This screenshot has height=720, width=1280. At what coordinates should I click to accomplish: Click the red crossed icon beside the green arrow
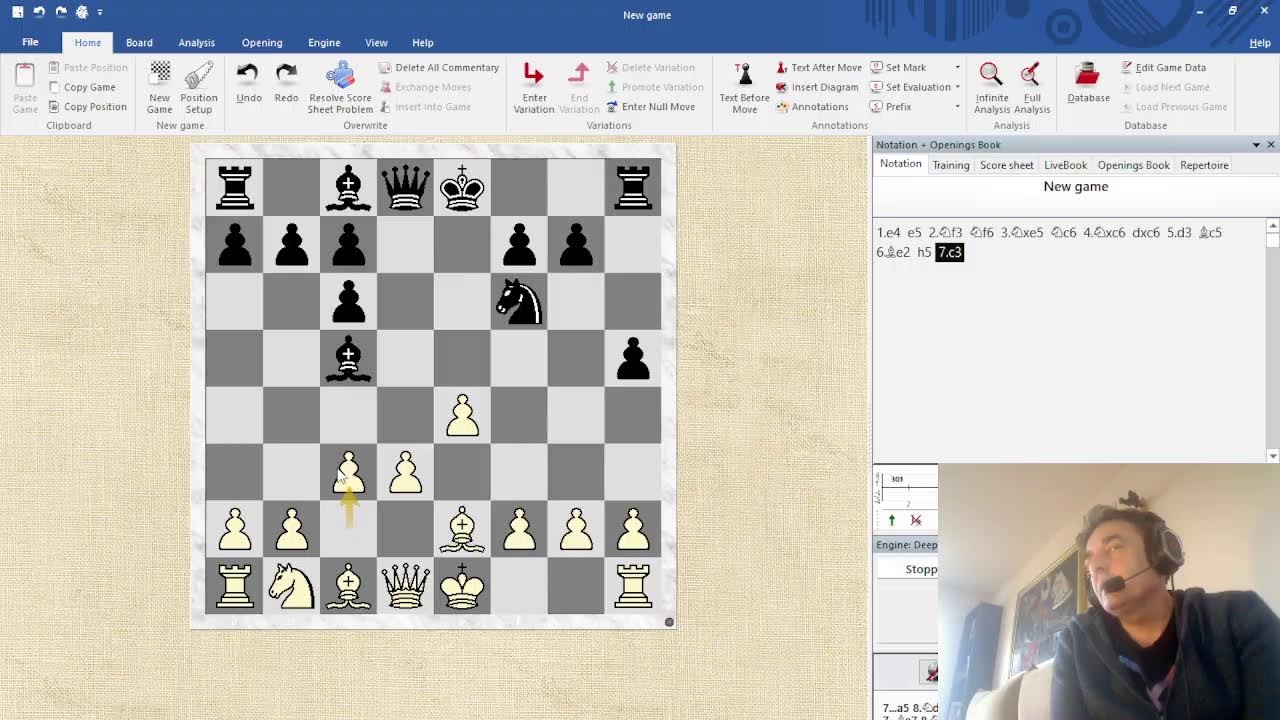click(x=916, y=520)
